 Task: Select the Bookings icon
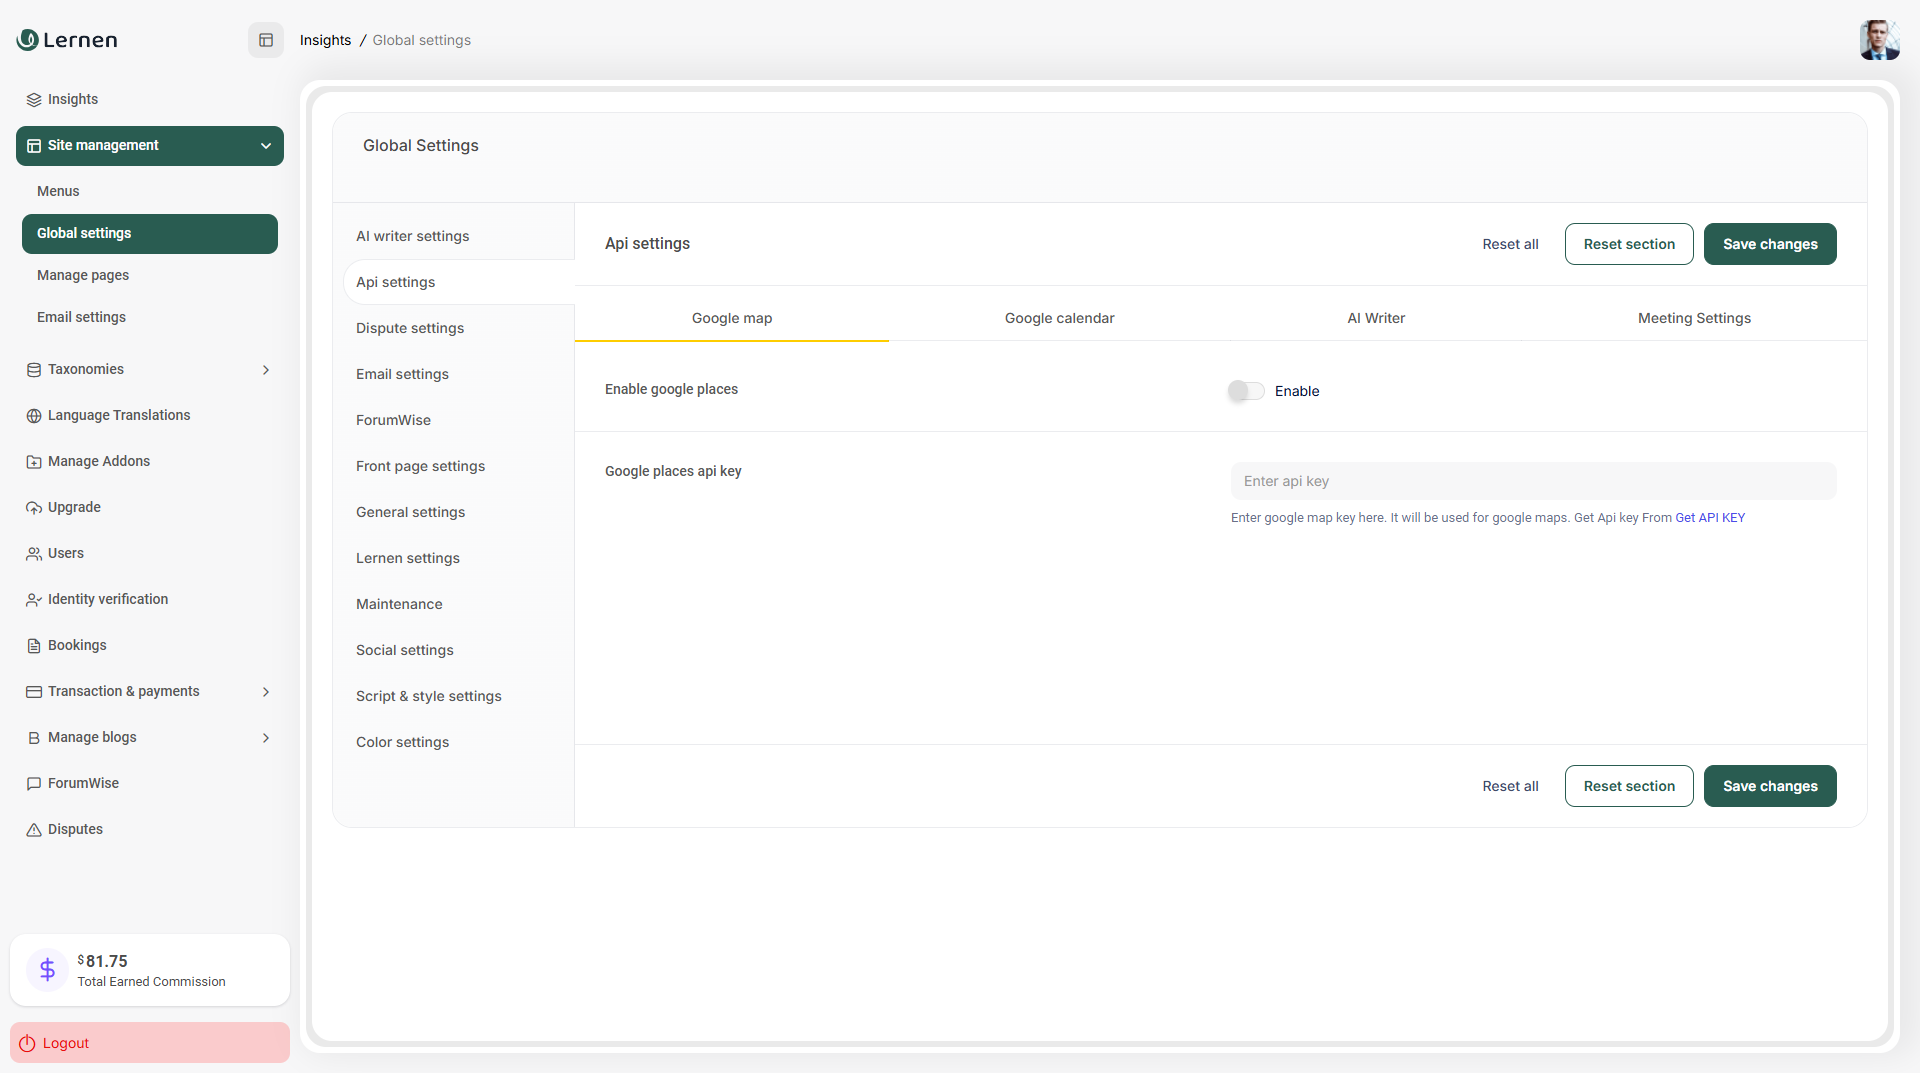pyautogui.click(x=33, y=645)
